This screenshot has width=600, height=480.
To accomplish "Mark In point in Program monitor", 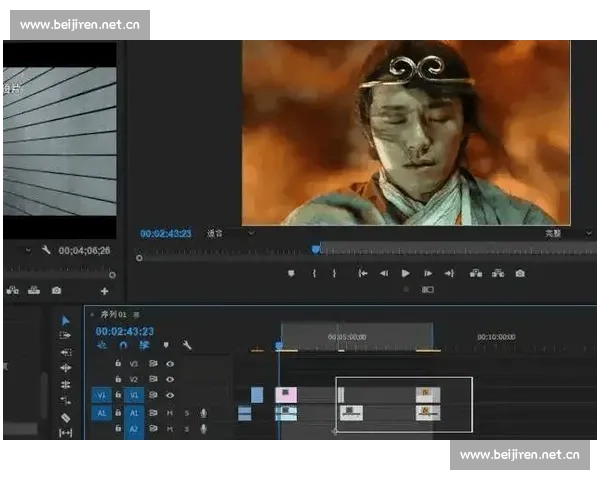I will click(314, 274).
